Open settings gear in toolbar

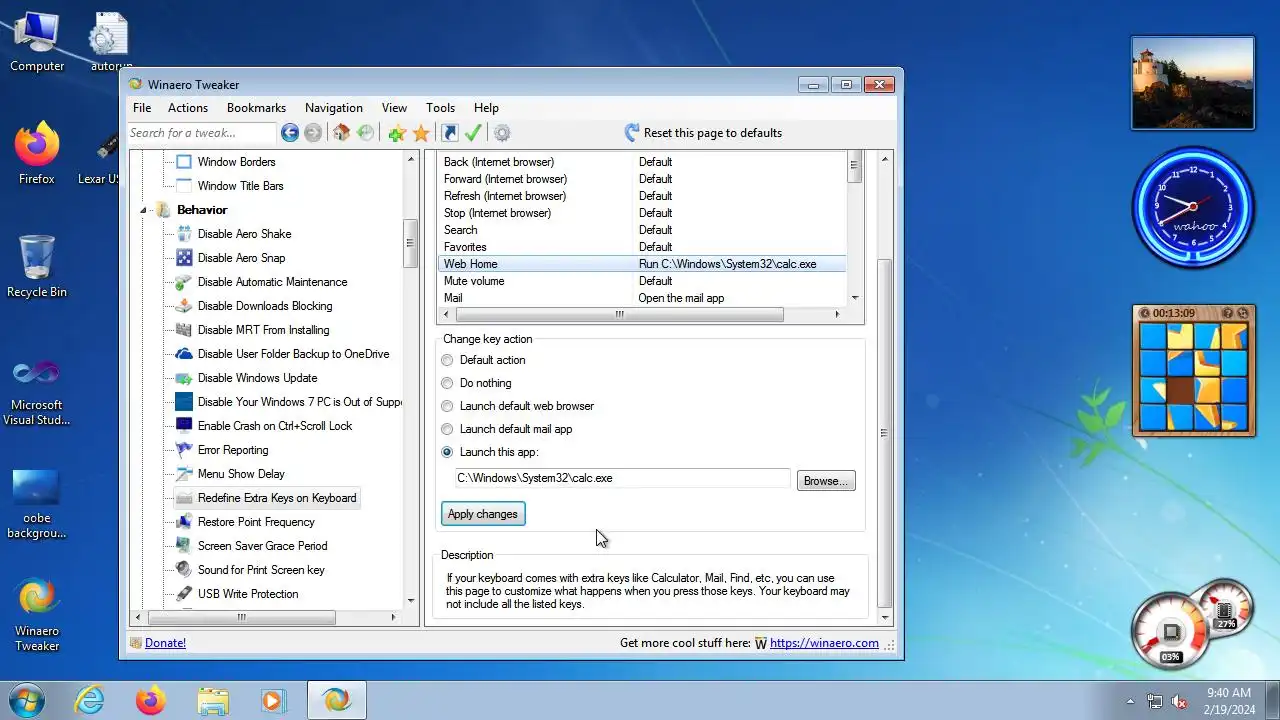coord(502,133)
